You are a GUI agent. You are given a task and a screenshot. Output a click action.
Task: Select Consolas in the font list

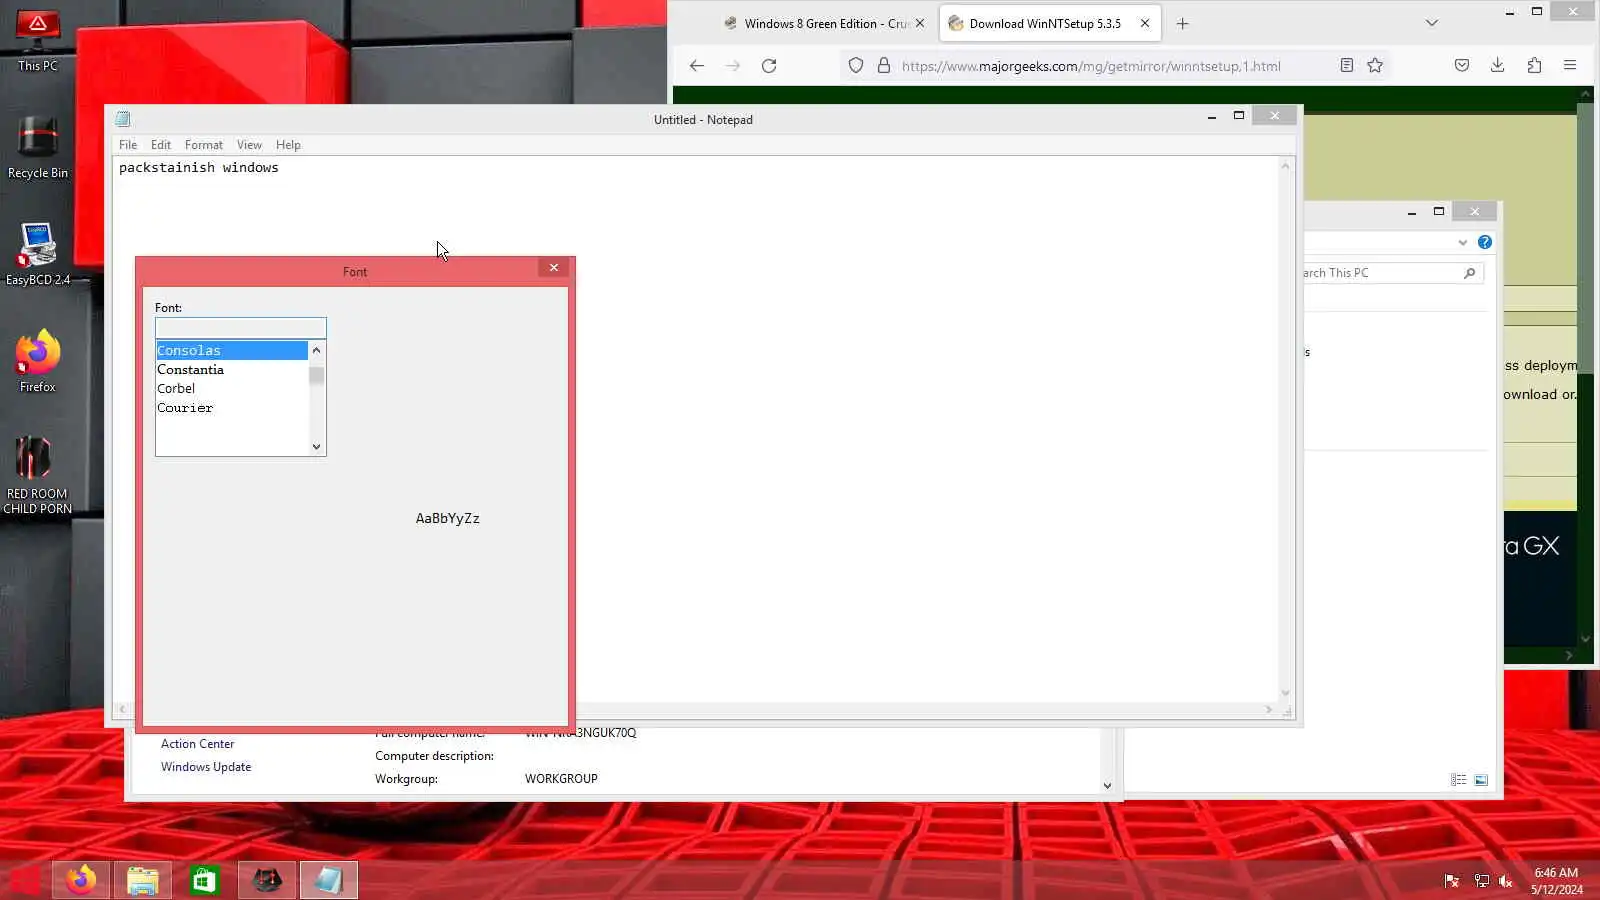click(x=232, y=351)
